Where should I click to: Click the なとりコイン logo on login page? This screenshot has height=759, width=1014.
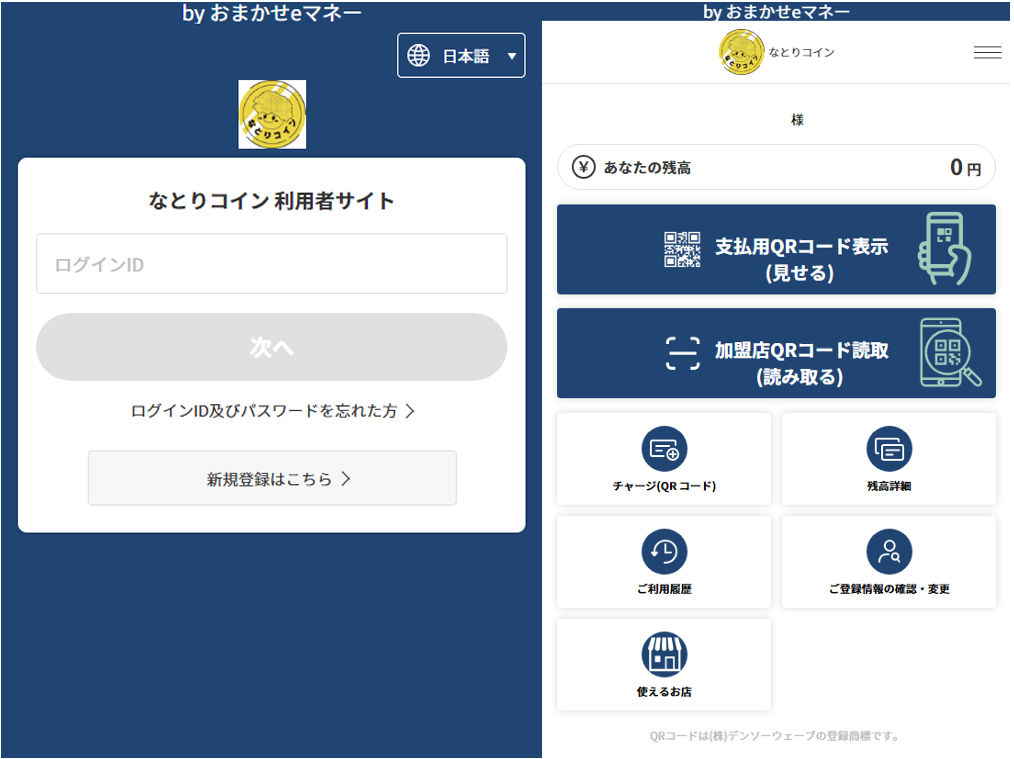click(x=272, y=114)
